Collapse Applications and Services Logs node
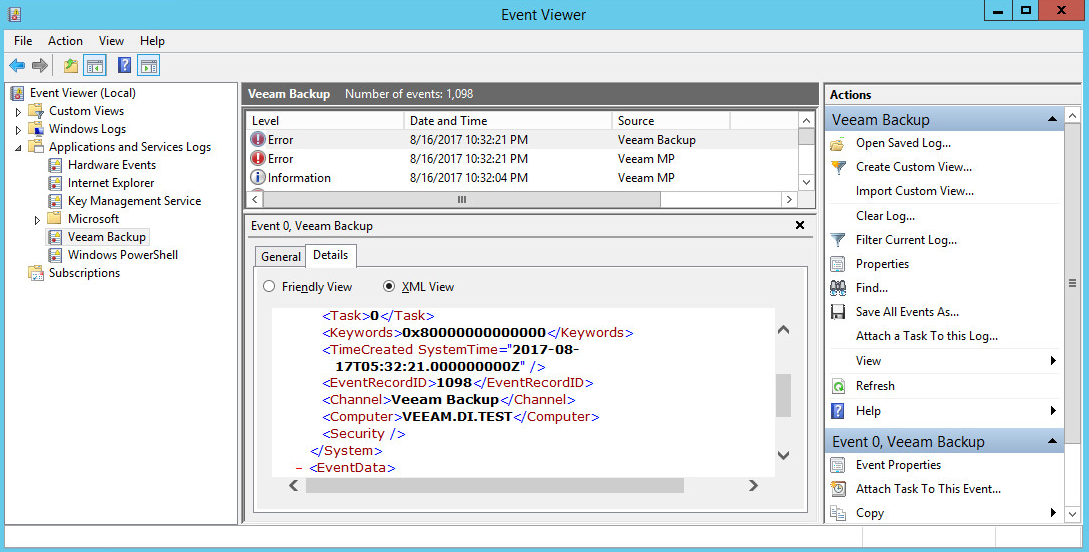1089x552 pixels. coord(18,147)
